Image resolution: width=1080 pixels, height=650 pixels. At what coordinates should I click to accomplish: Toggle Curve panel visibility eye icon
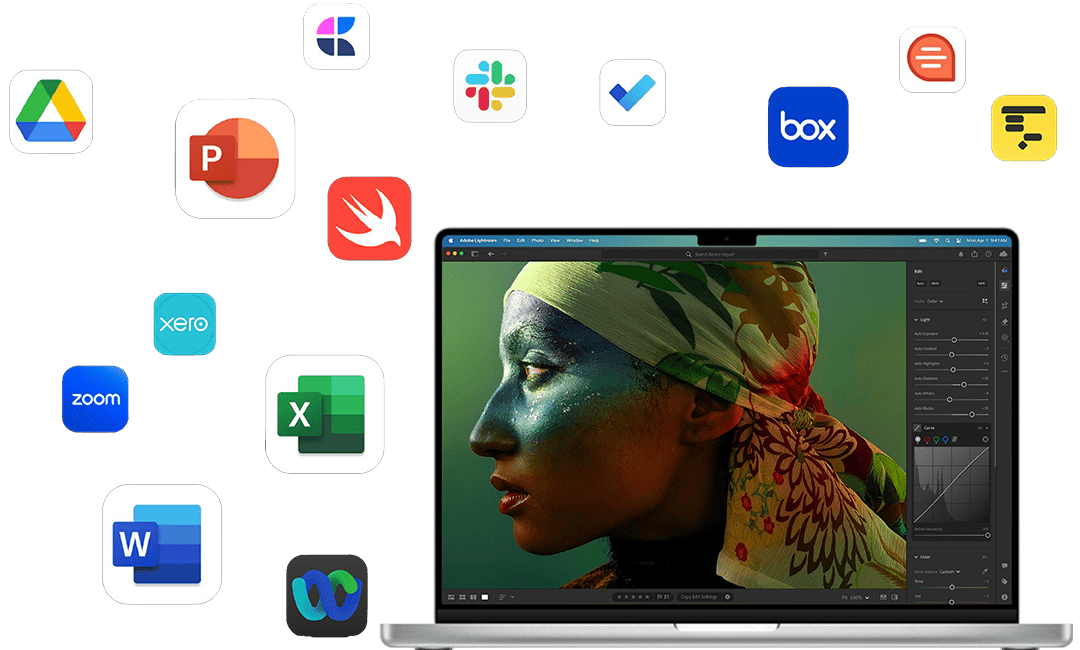click(978, 427)
